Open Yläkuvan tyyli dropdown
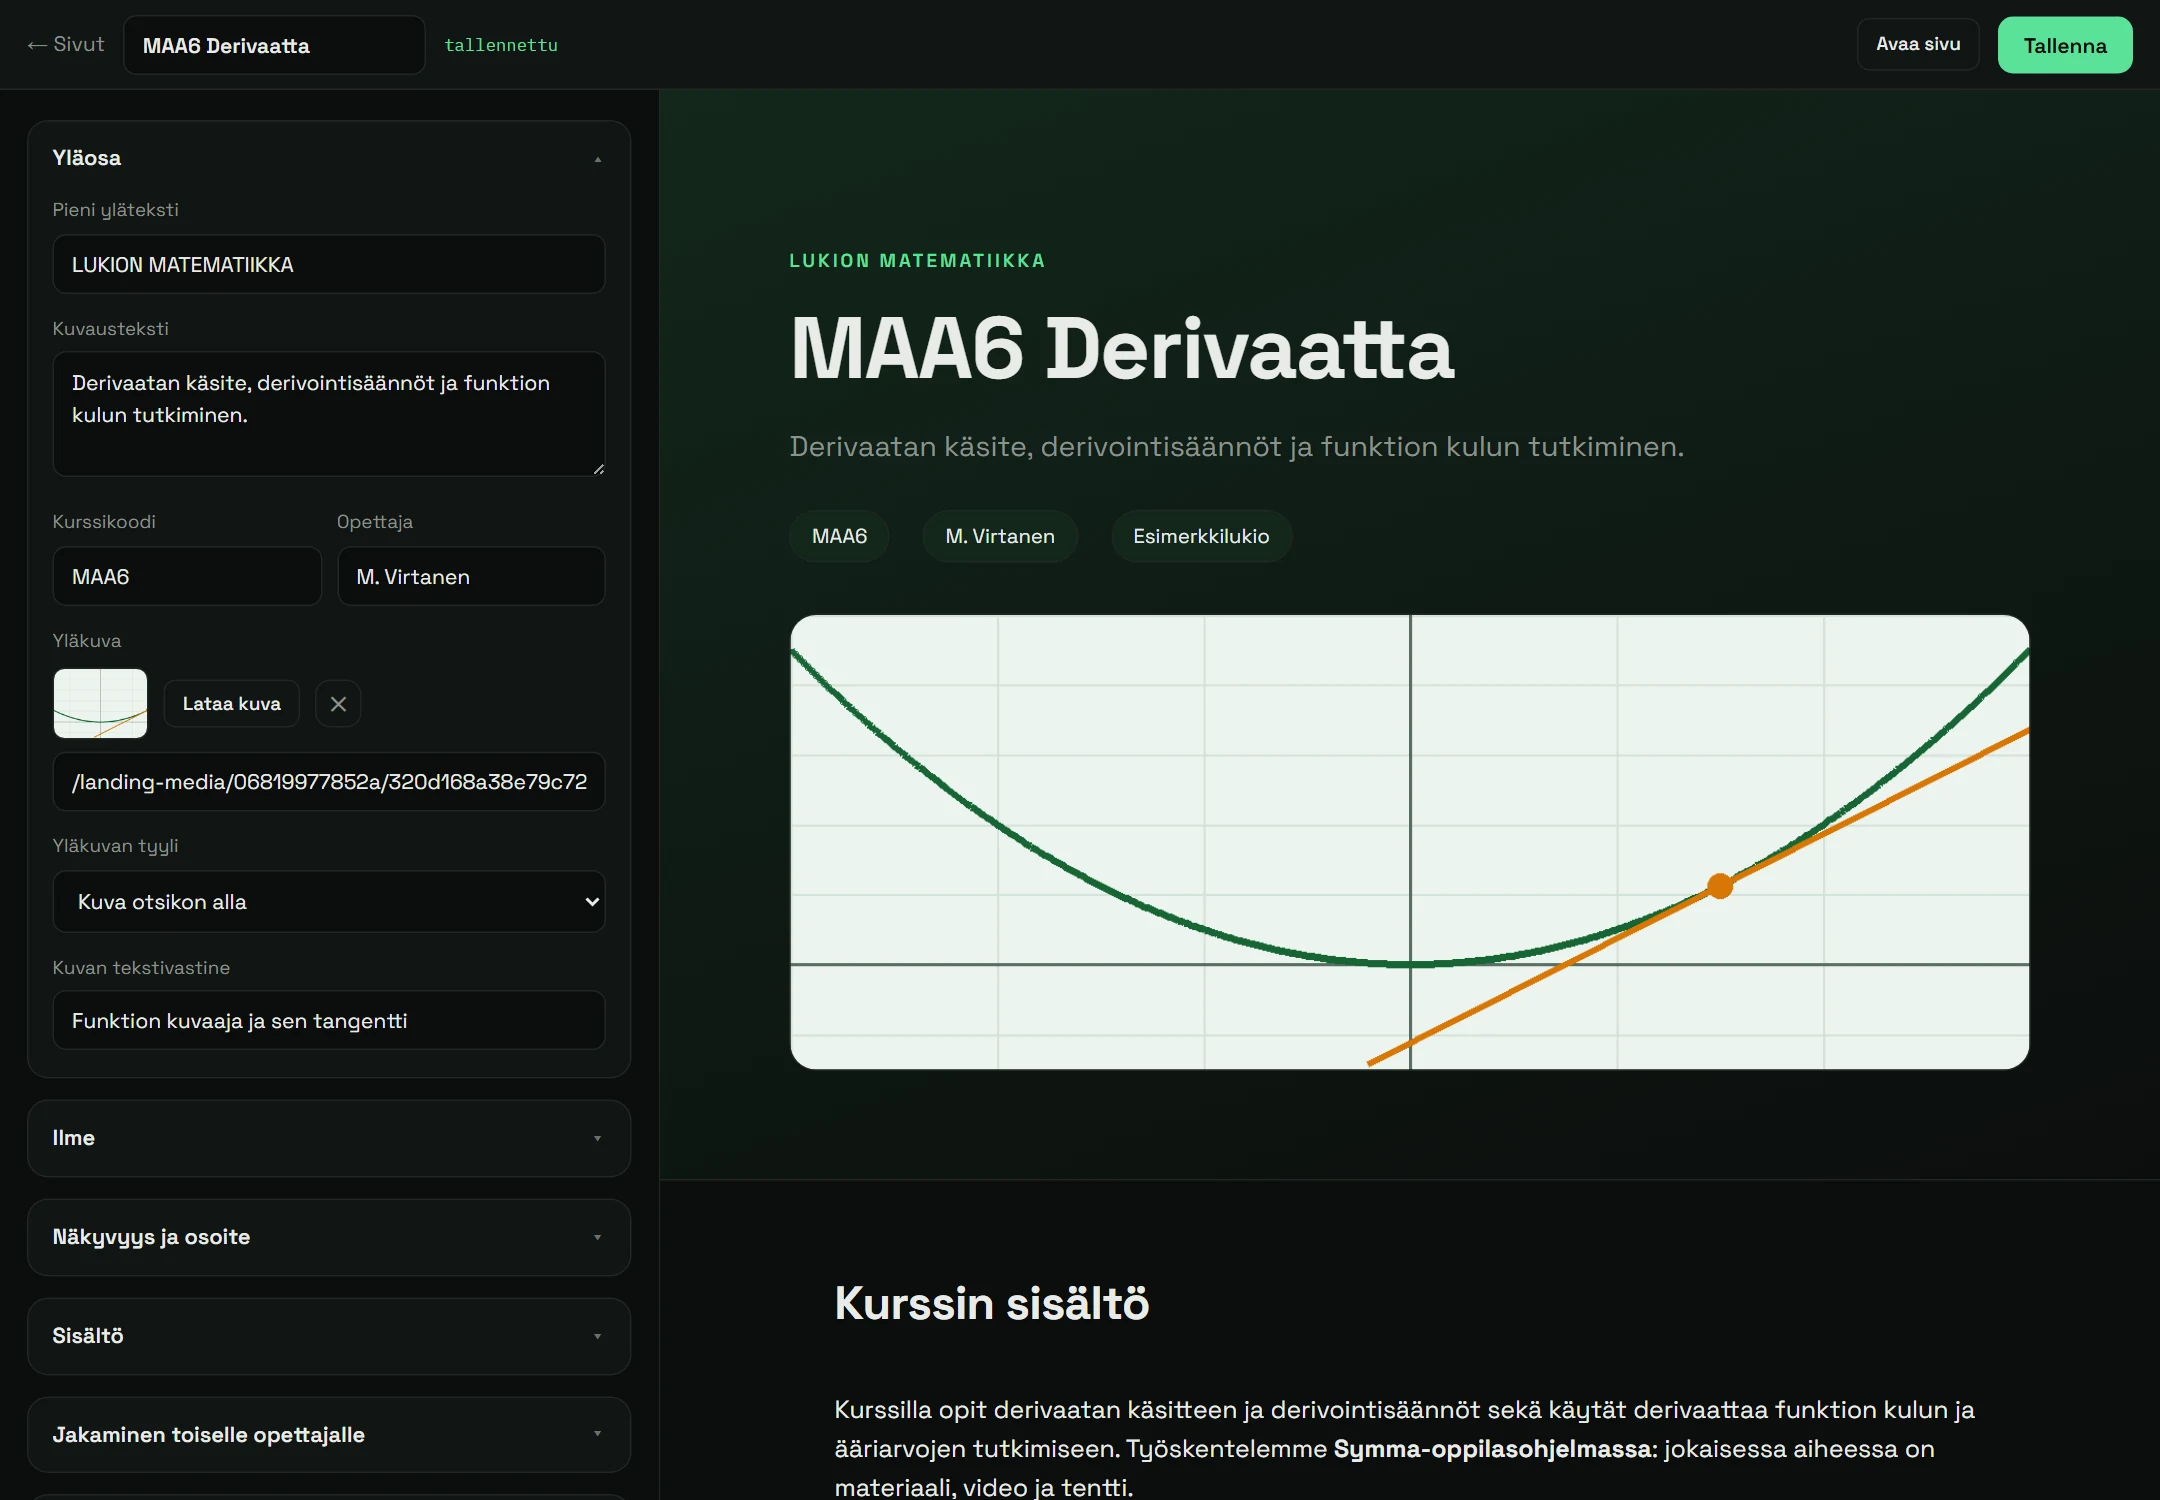 (x=328, y=901)
